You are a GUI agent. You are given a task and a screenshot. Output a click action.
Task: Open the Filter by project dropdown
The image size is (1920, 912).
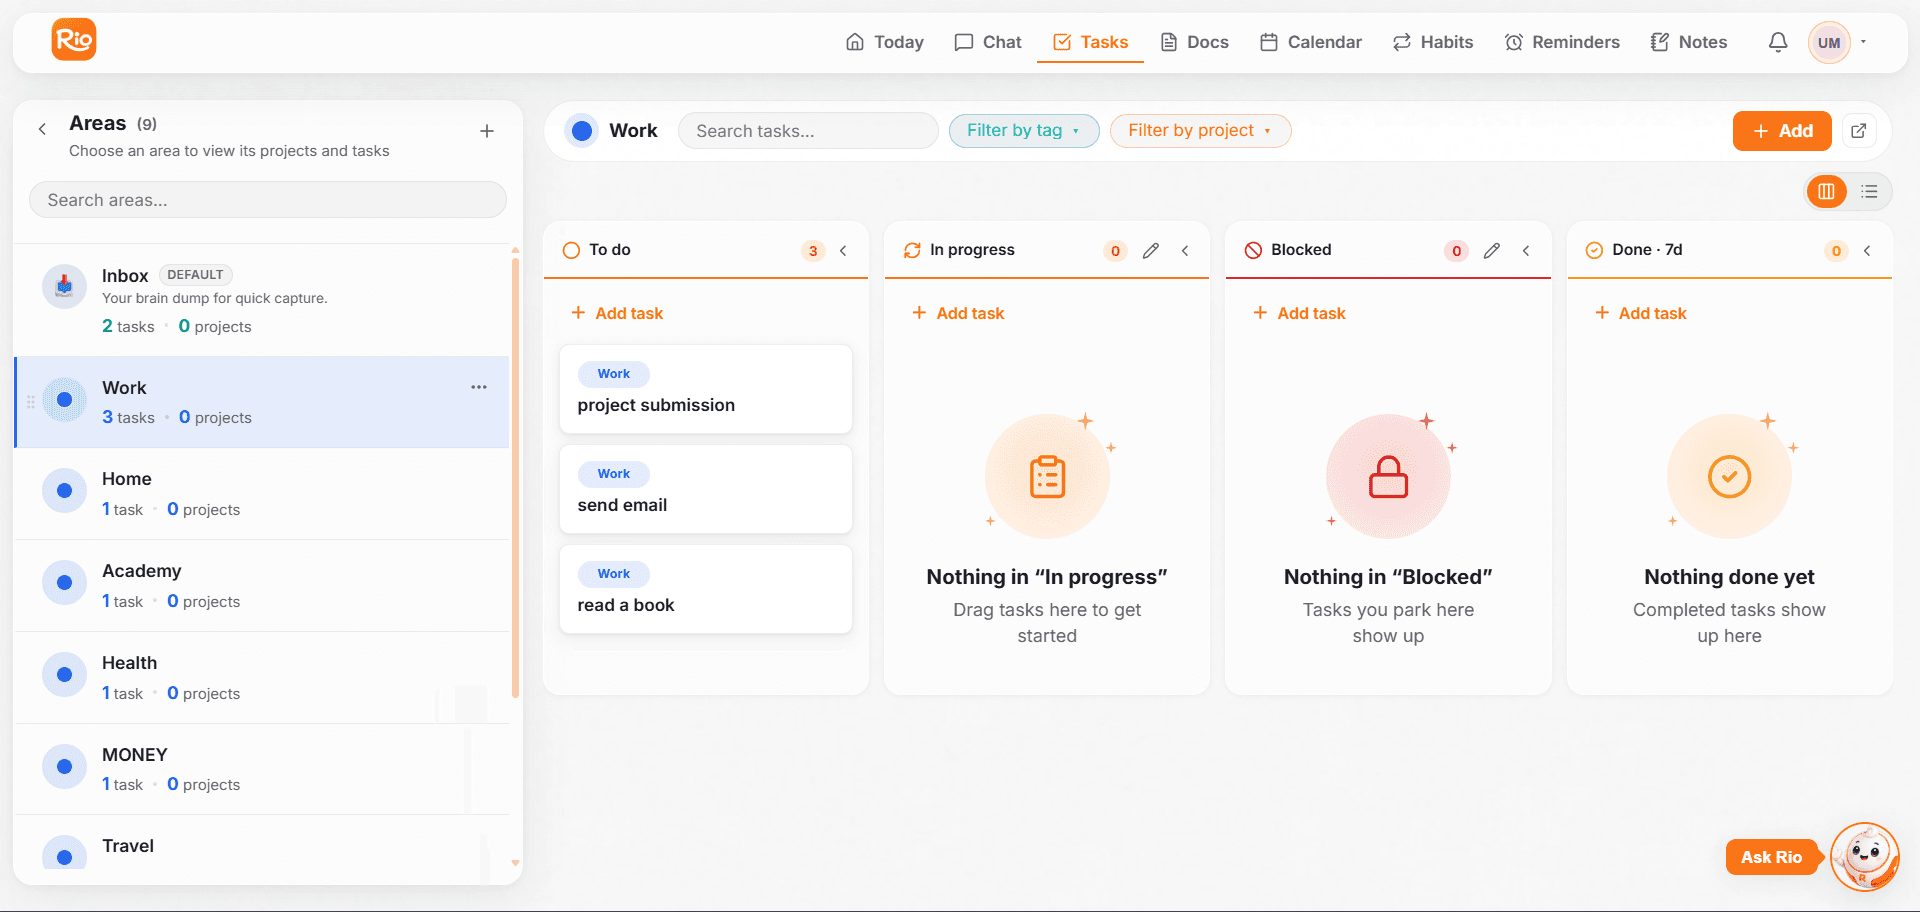[1200, 131]
